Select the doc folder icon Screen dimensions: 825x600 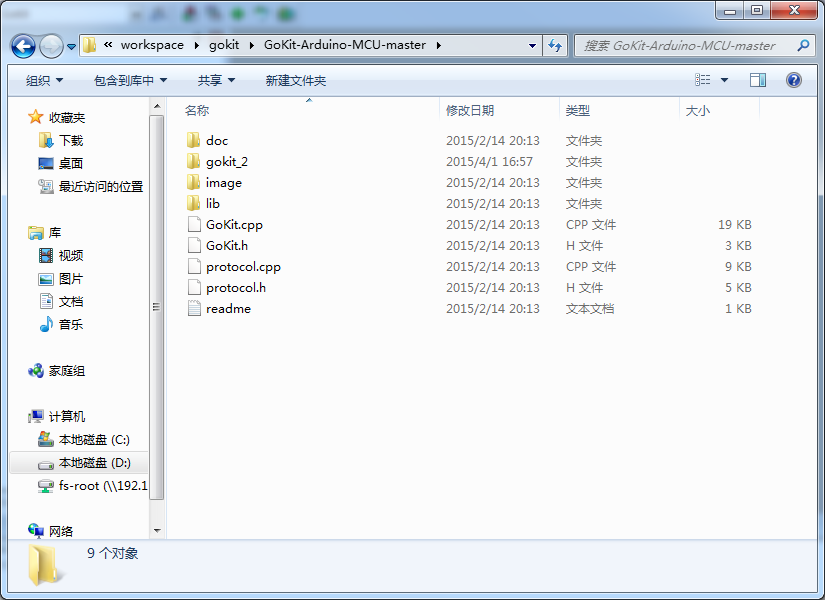194,140
